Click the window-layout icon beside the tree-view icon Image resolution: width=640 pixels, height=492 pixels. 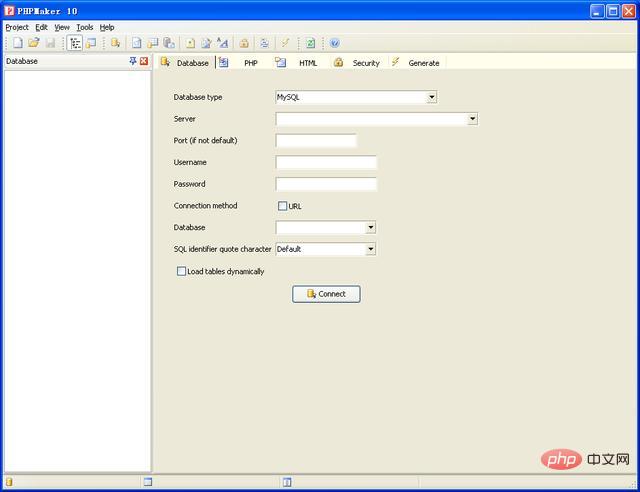click(x=91, y=43)
